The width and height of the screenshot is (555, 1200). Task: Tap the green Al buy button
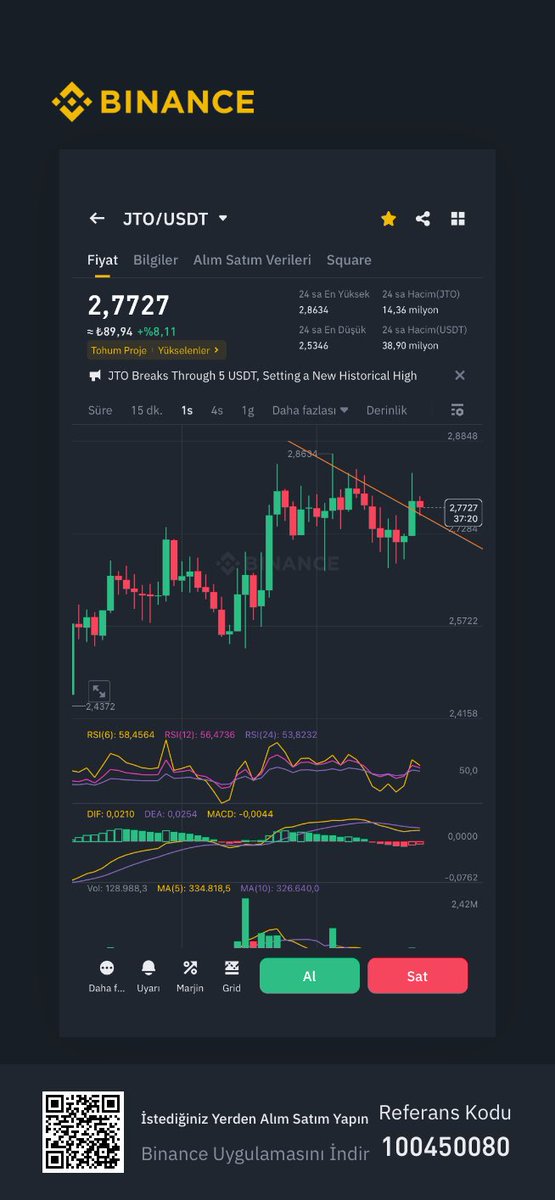(310, 976)
